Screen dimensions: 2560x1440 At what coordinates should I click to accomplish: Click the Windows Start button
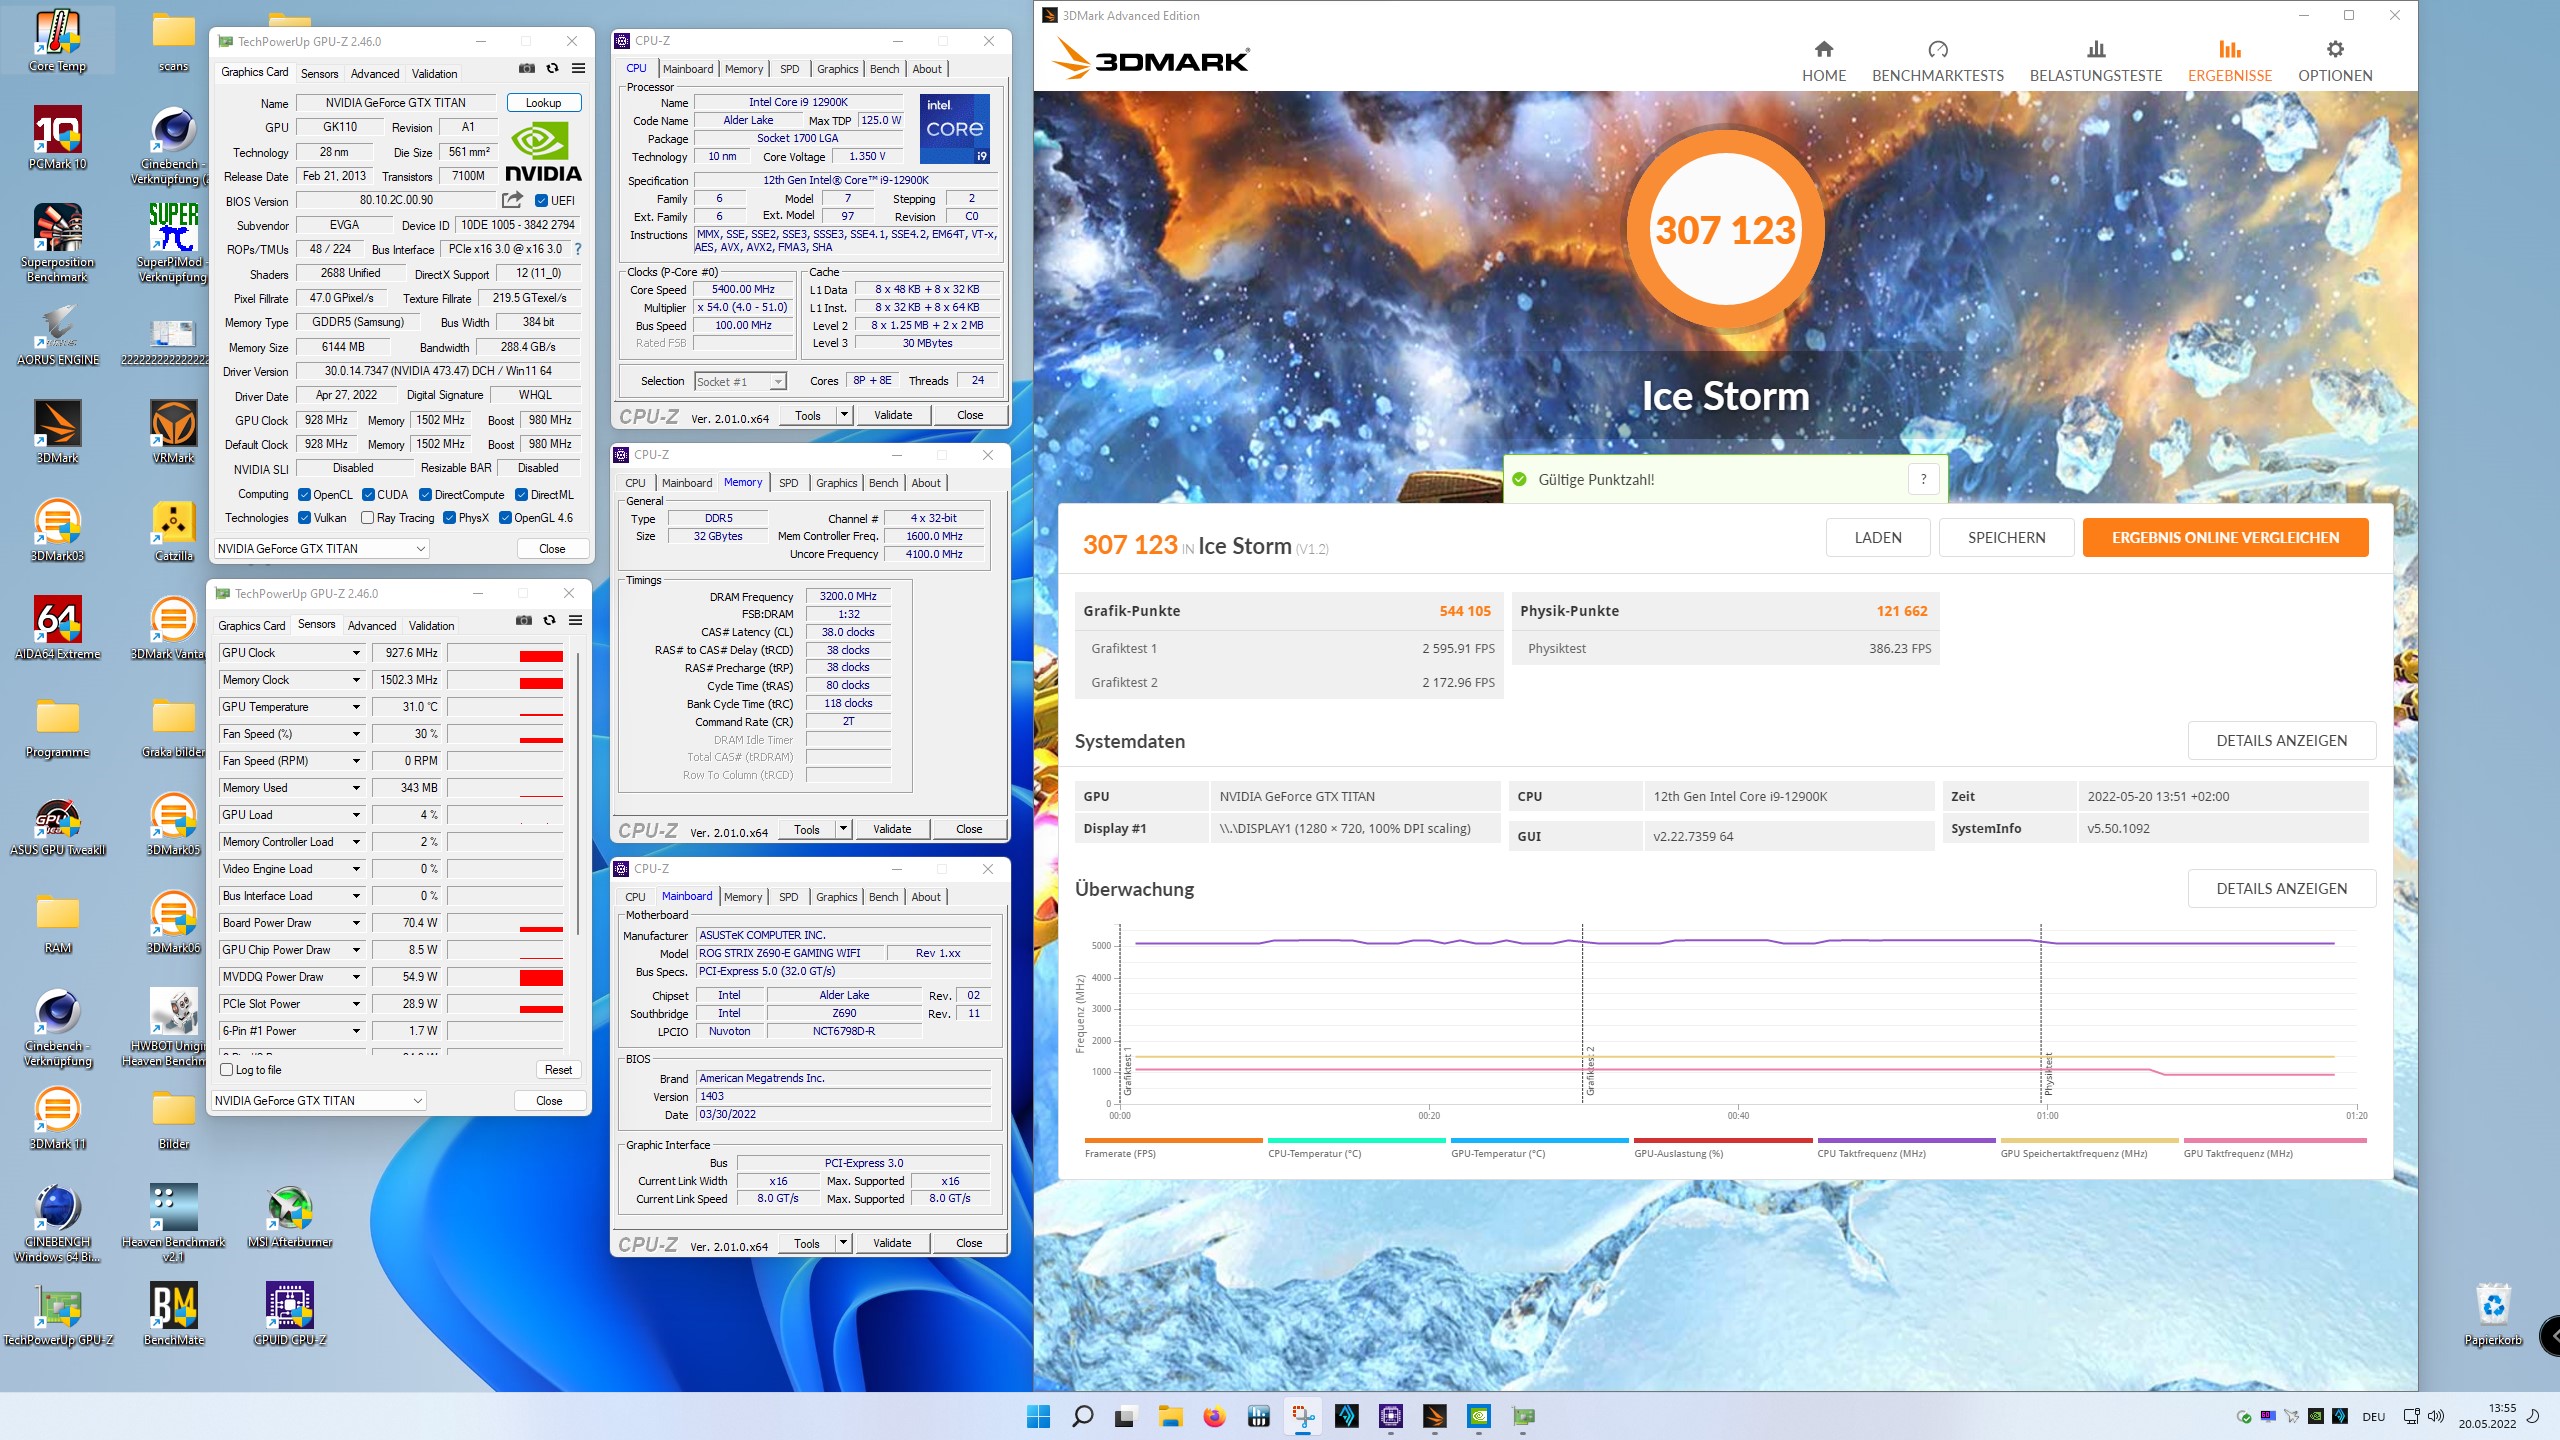pos(1038,1416)
